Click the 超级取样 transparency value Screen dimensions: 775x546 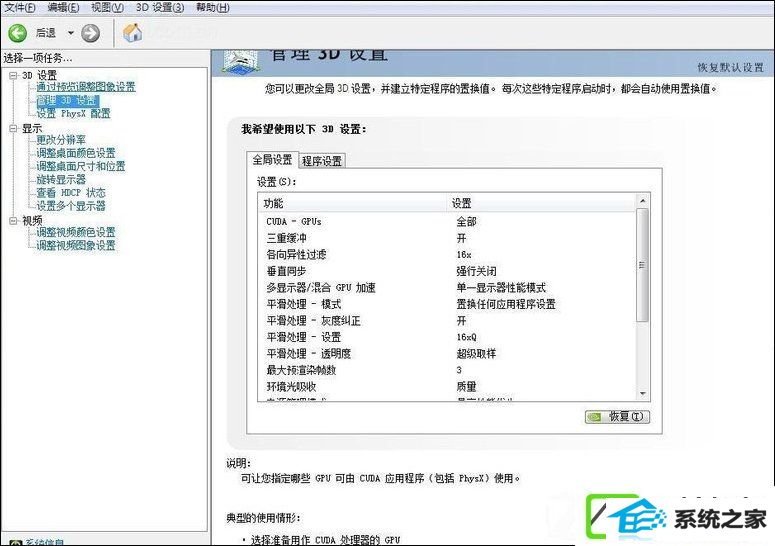pos(476,353)
